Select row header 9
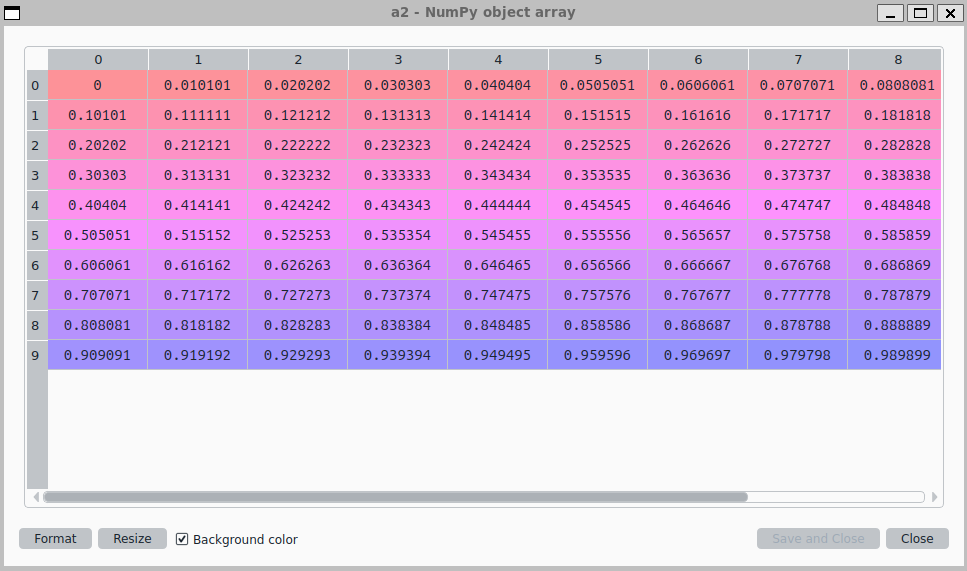The image size is (967, 571). pyautogui.click(x=37, y=355)
